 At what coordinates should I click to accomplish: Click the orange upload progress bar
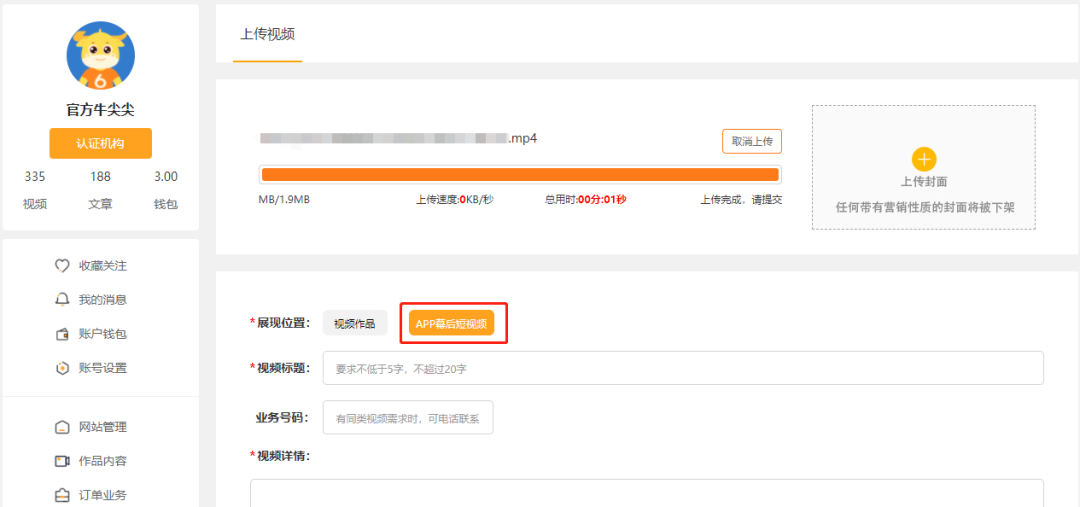click(519, 175)
